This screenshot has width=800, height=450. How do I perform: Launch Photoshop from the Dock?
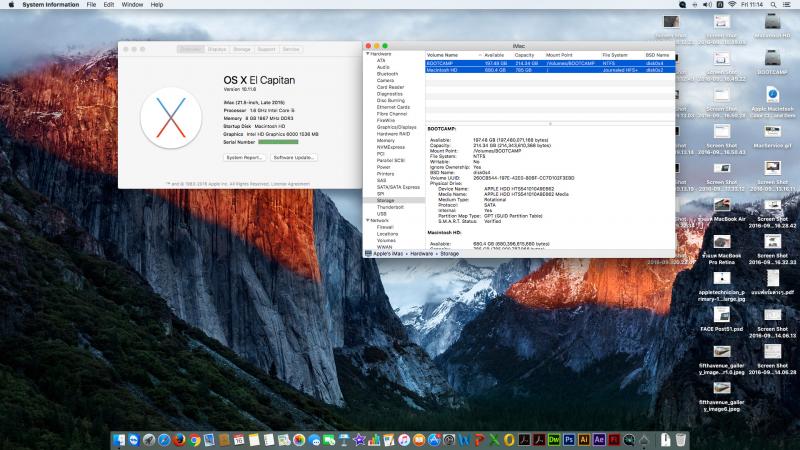(x=569, y=440)
